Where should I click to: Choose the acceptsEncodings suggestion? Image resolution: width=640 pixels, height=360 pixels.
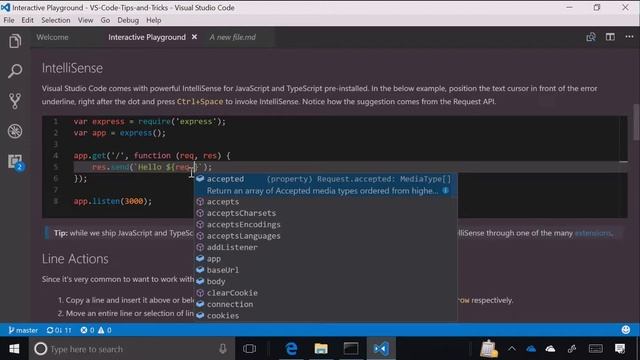click(x=325, y=224)
